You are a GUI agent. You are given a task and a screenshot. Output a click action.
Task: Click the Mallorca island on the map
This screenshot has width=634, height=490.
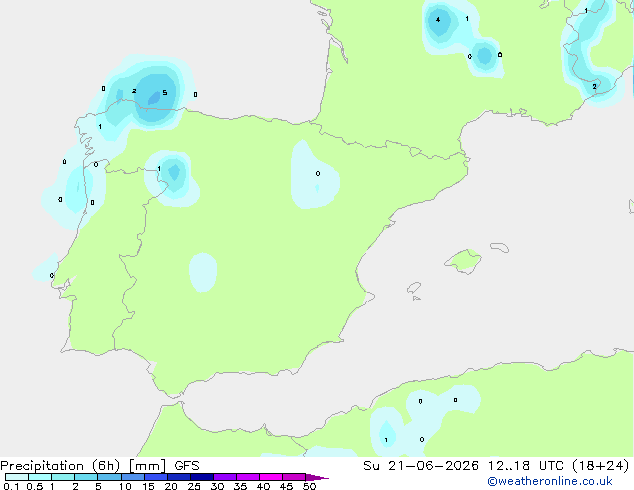point(463,261)
